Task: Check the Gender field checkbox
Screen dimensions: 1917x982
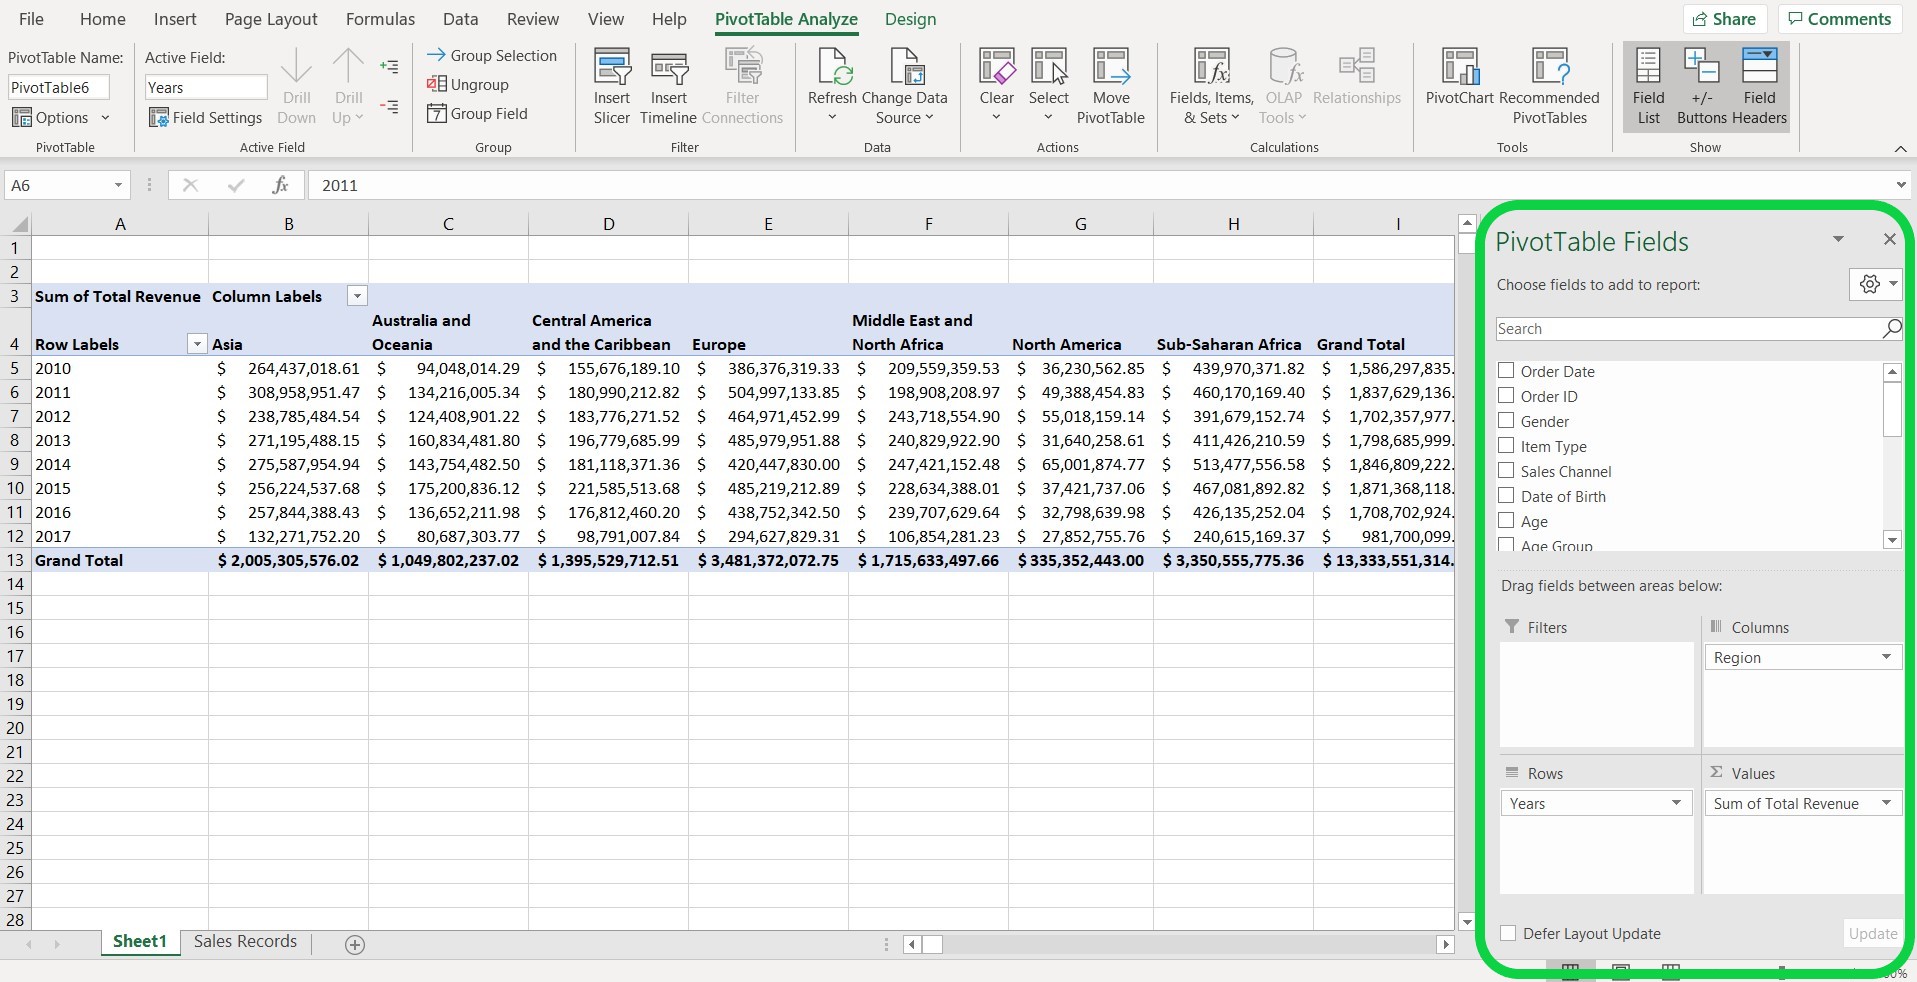Action: point(1506,421)
